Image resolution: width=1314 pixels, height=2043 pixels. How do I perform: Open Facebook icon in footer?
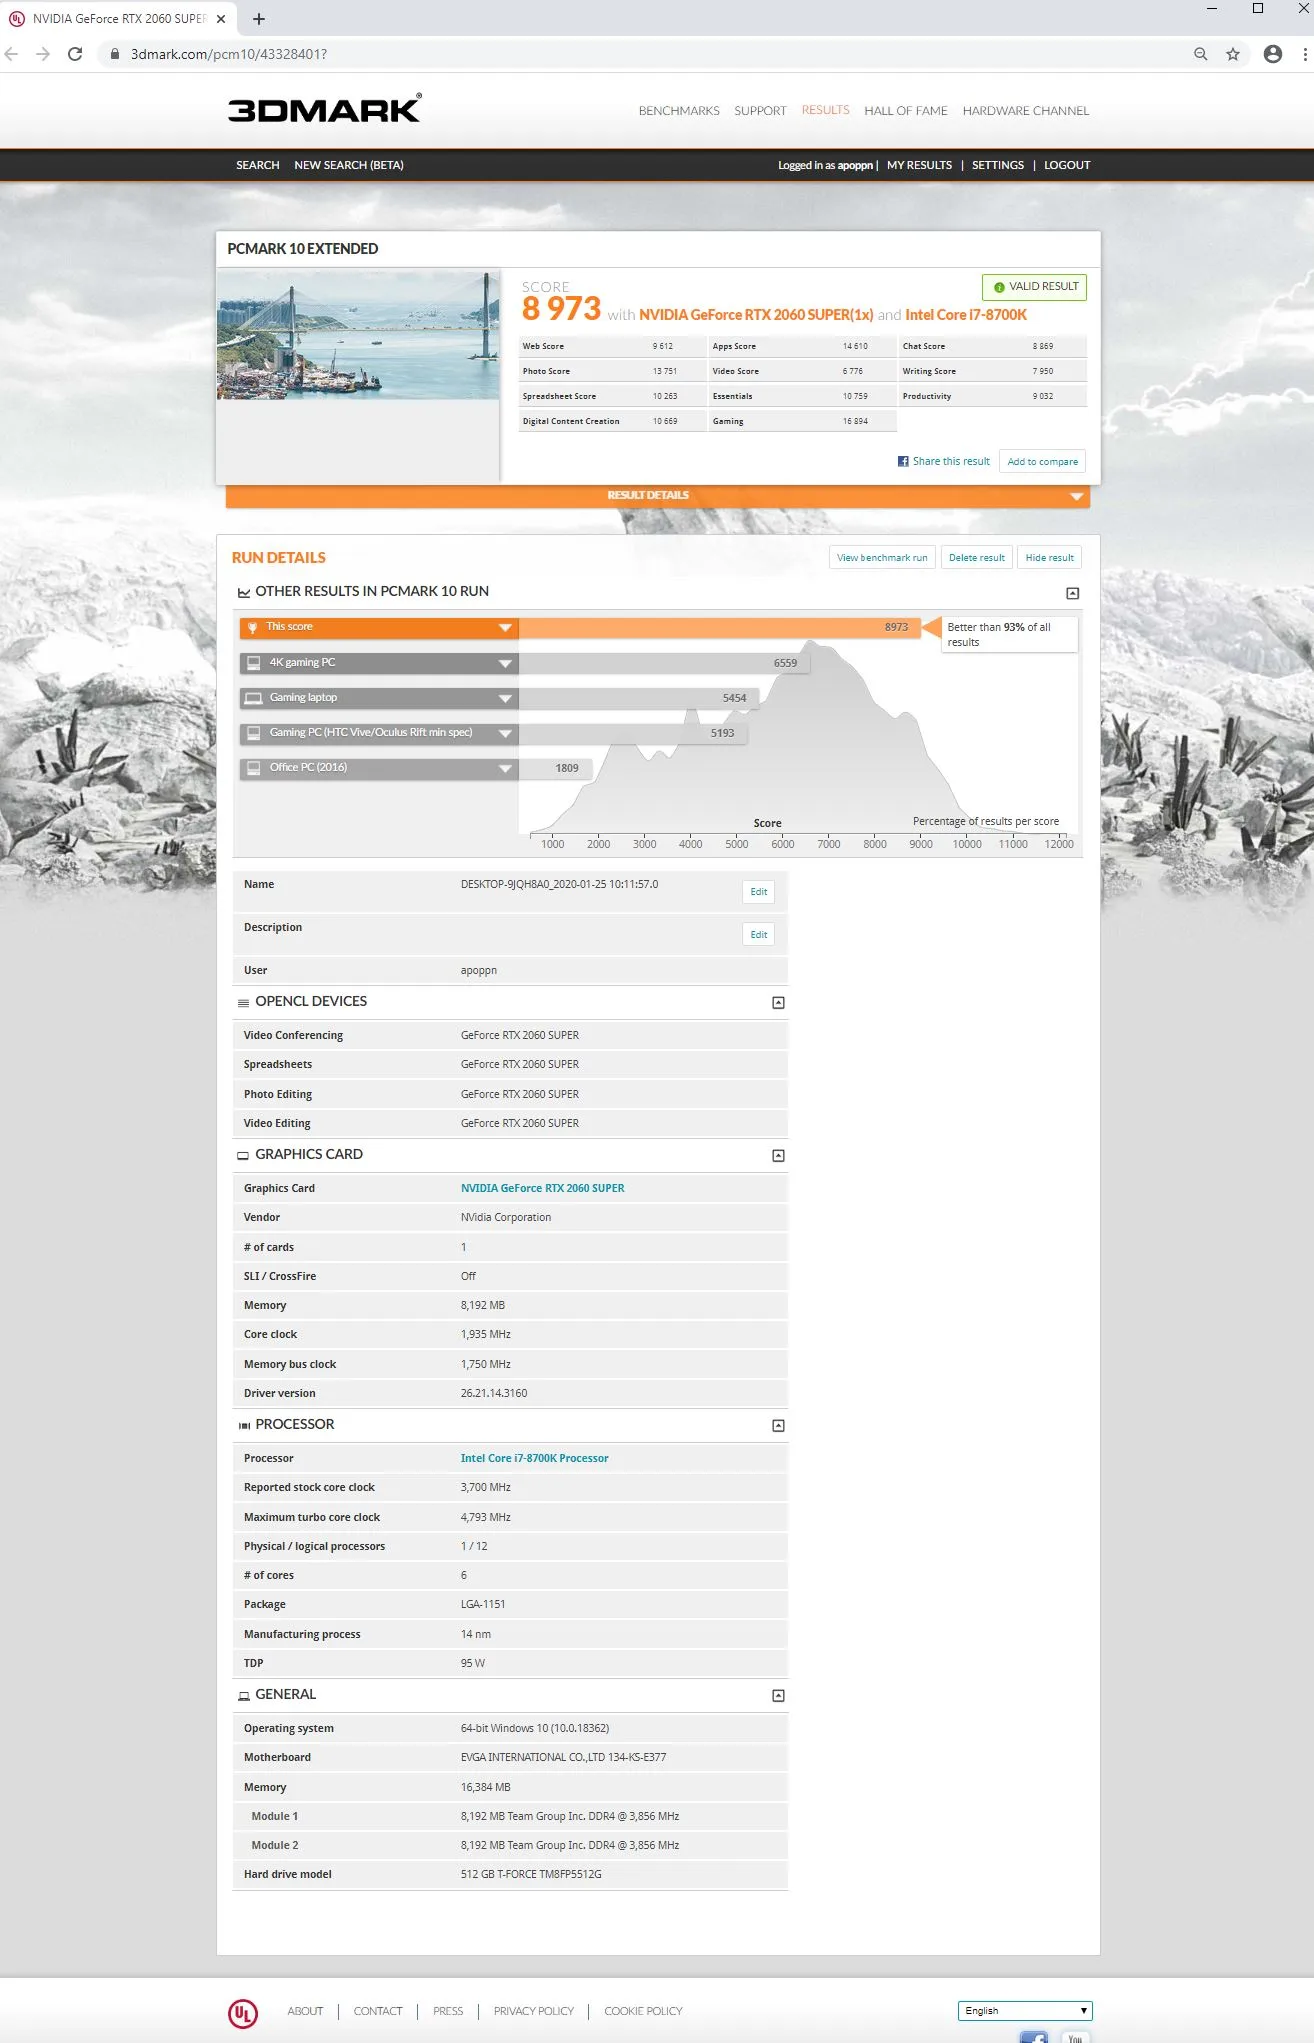coord(1034,2037)
